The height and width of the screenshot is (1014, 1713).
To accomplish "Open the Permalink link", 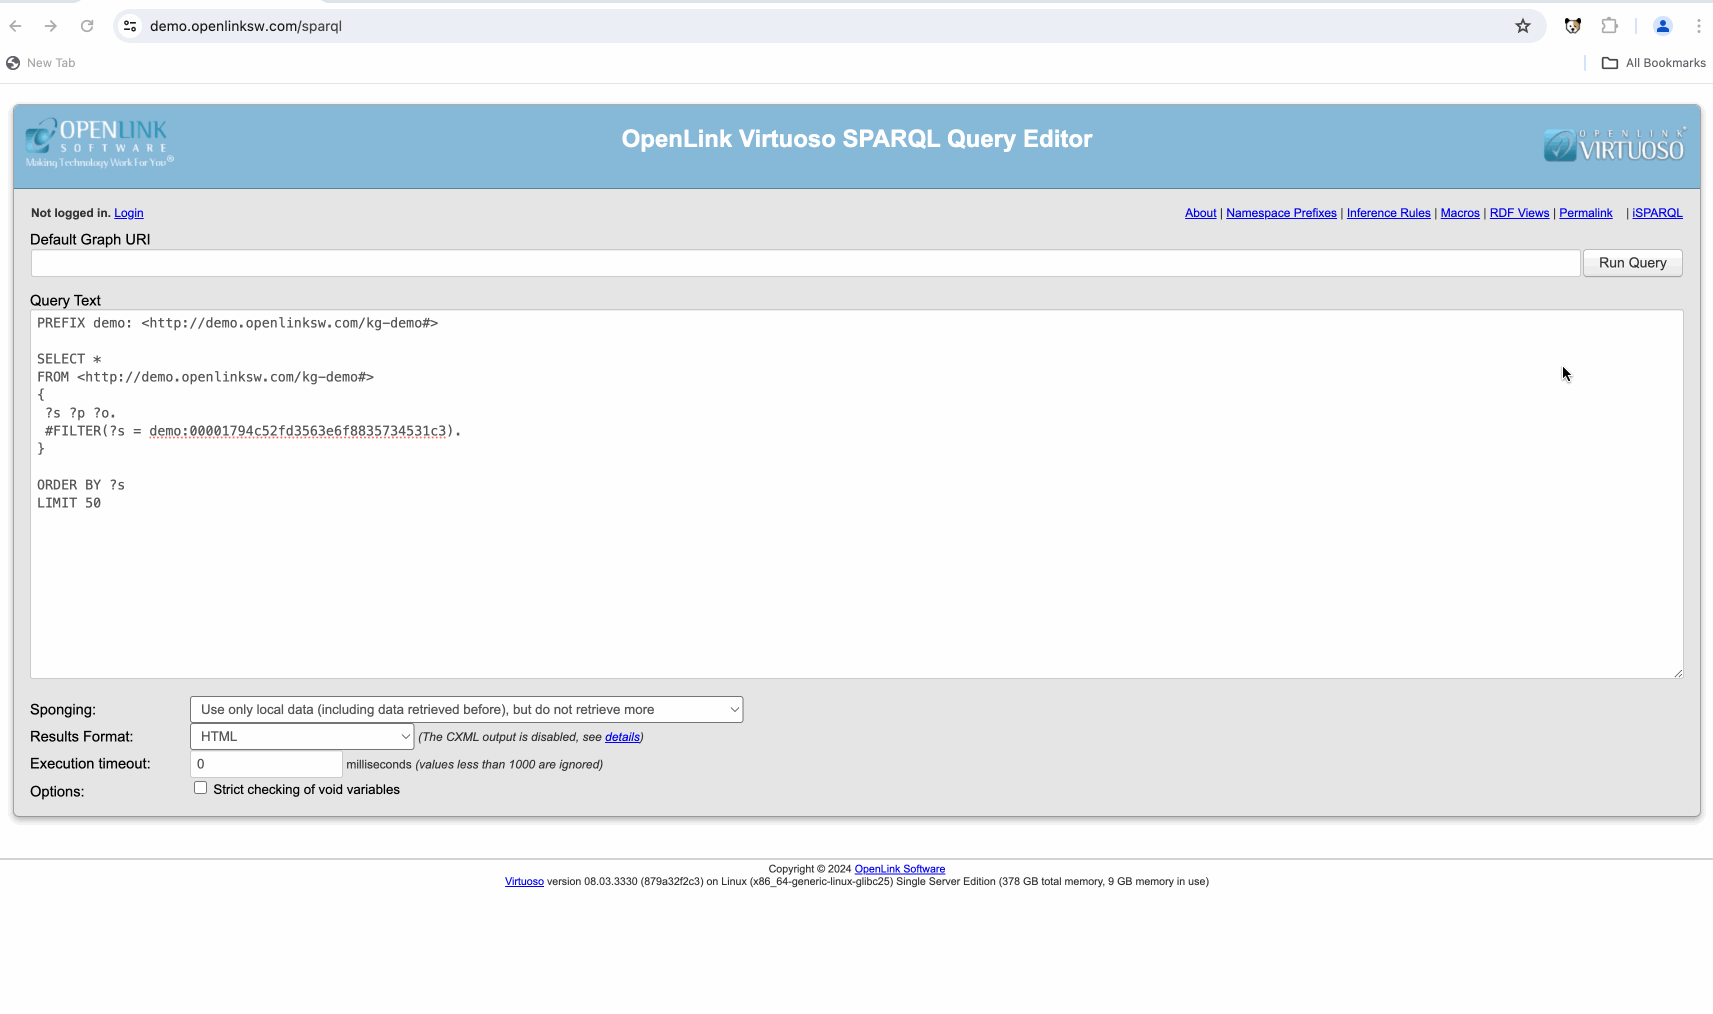I will tap(1585, 213).
